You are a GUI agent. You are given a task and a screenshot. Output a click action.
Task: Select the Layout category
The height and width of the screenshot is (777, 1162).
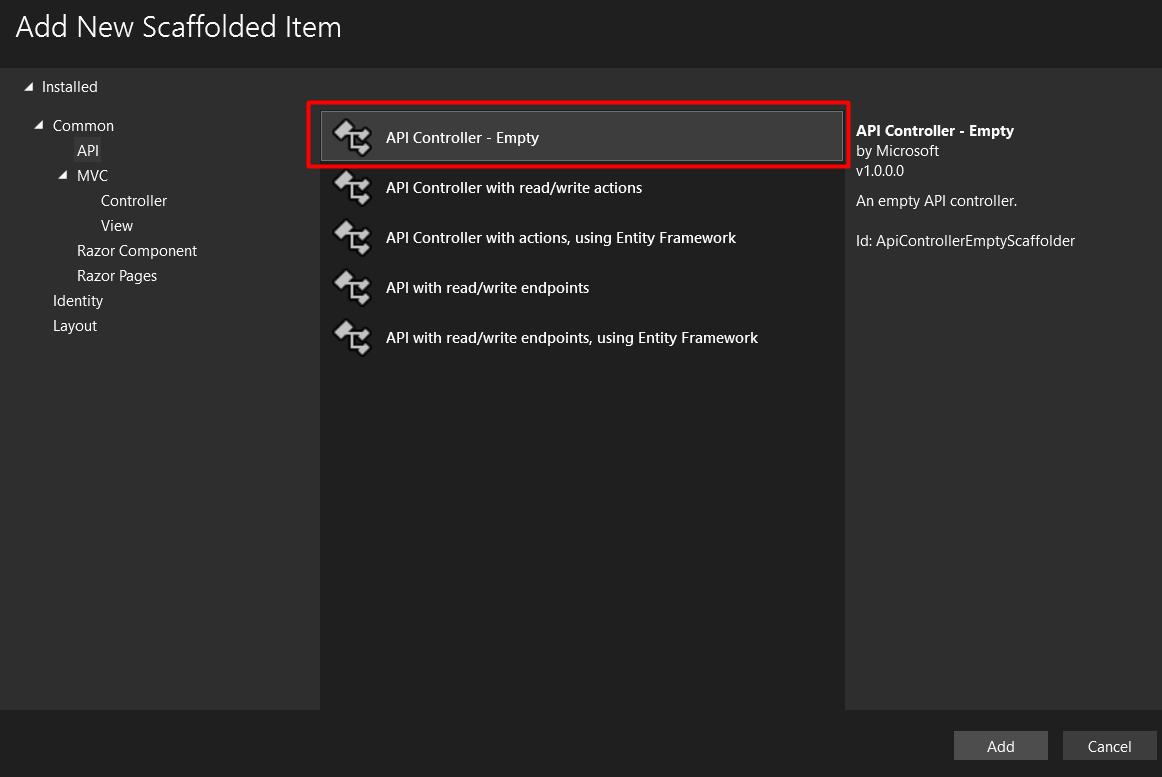(x=75, y=325)
